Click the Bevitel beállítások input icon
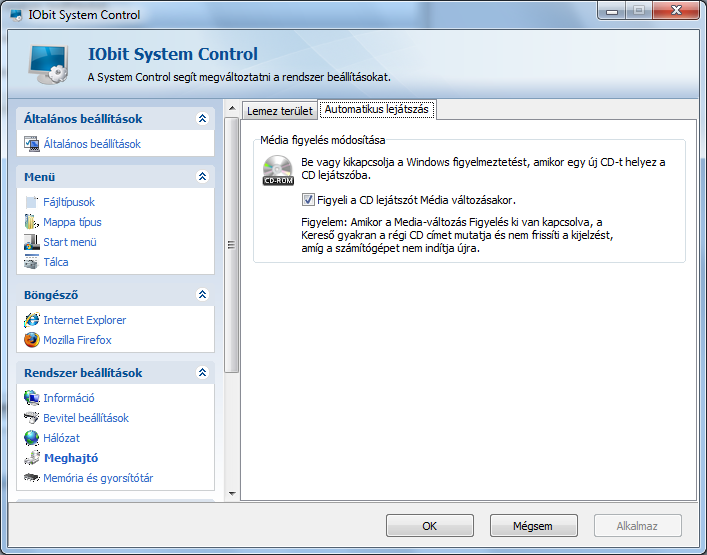707x555 pixels. point(32,418)
